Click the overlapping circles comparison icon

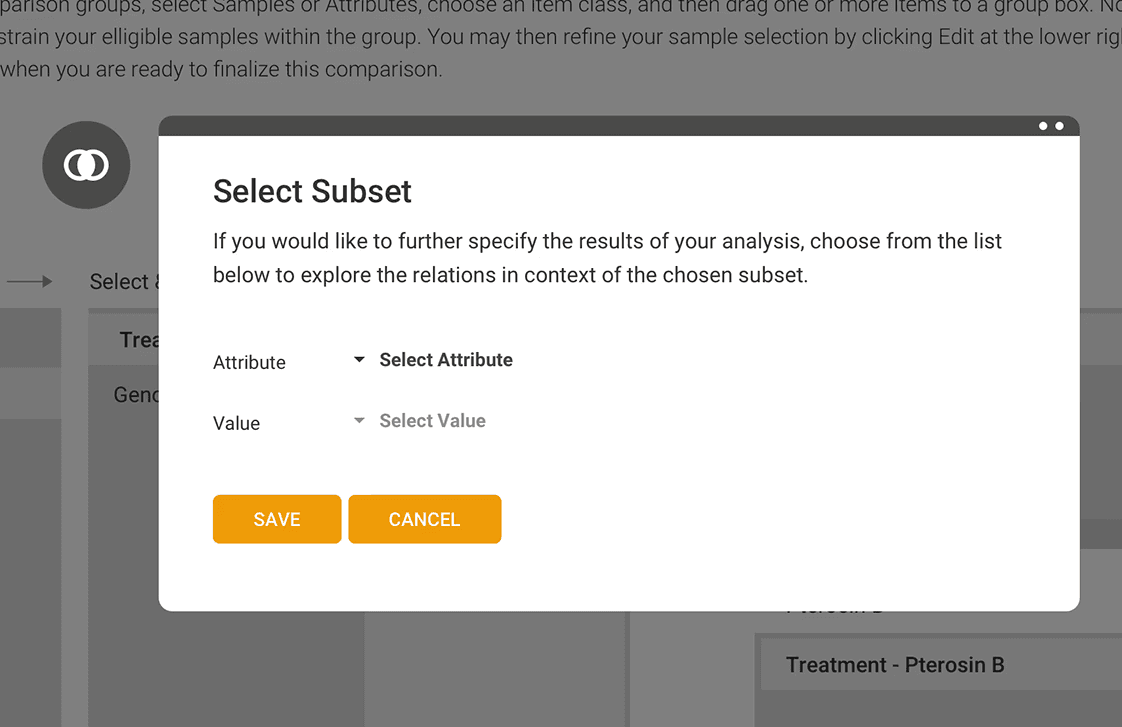click(86, 165)
